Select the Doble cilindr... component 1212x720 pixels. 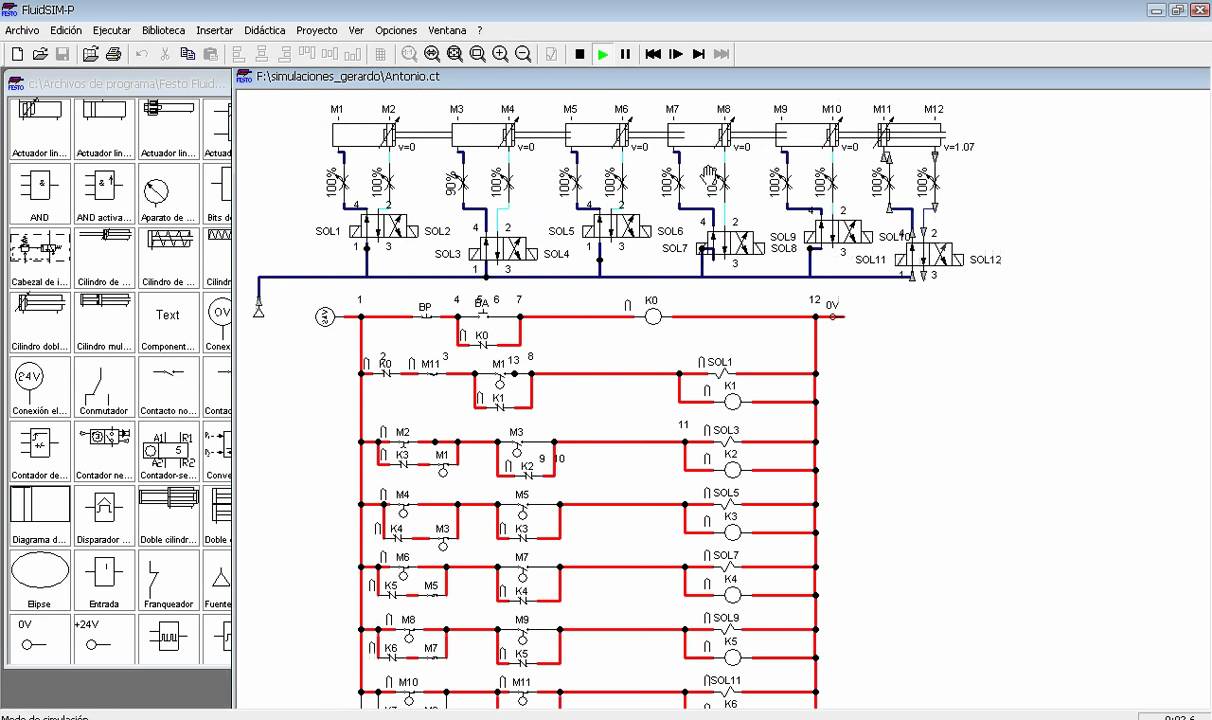point(168,515)
